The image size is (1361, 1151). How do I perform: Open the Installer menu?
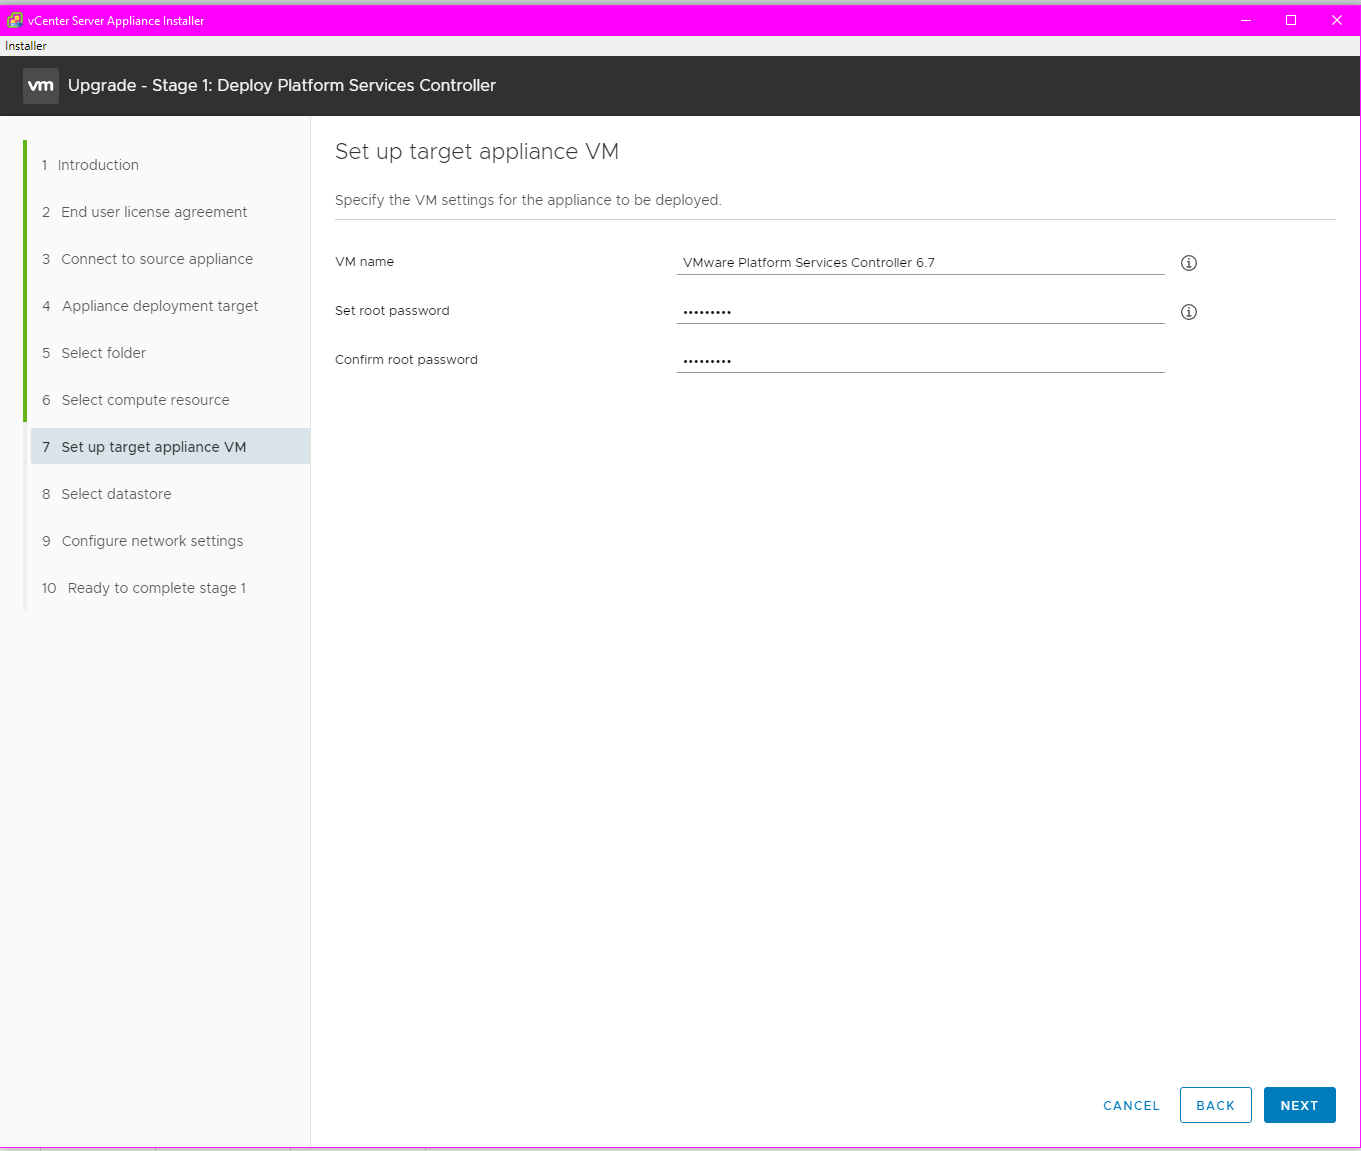[x=25, y=45]
